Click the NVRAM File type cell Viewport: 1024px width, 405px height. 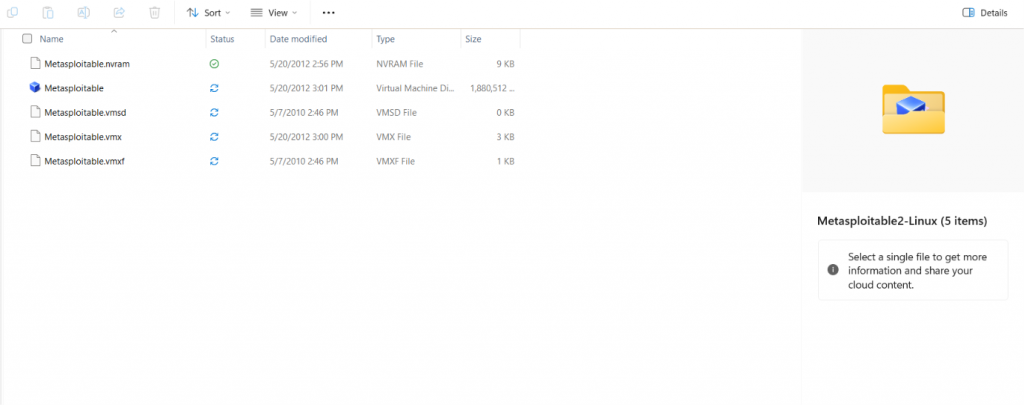pos(400,64)
